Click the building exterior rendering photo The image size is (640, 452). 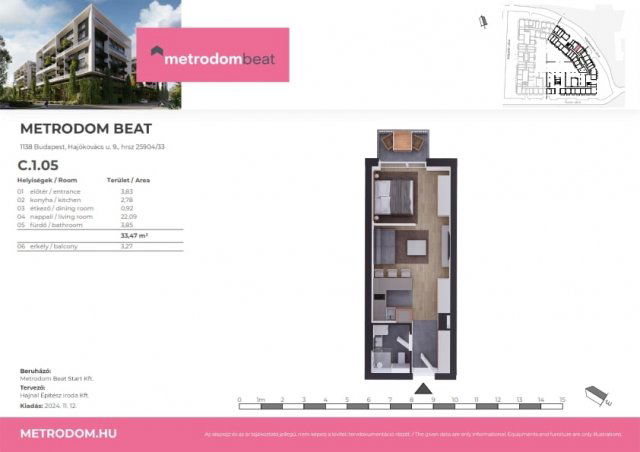(x=90, y=54)
